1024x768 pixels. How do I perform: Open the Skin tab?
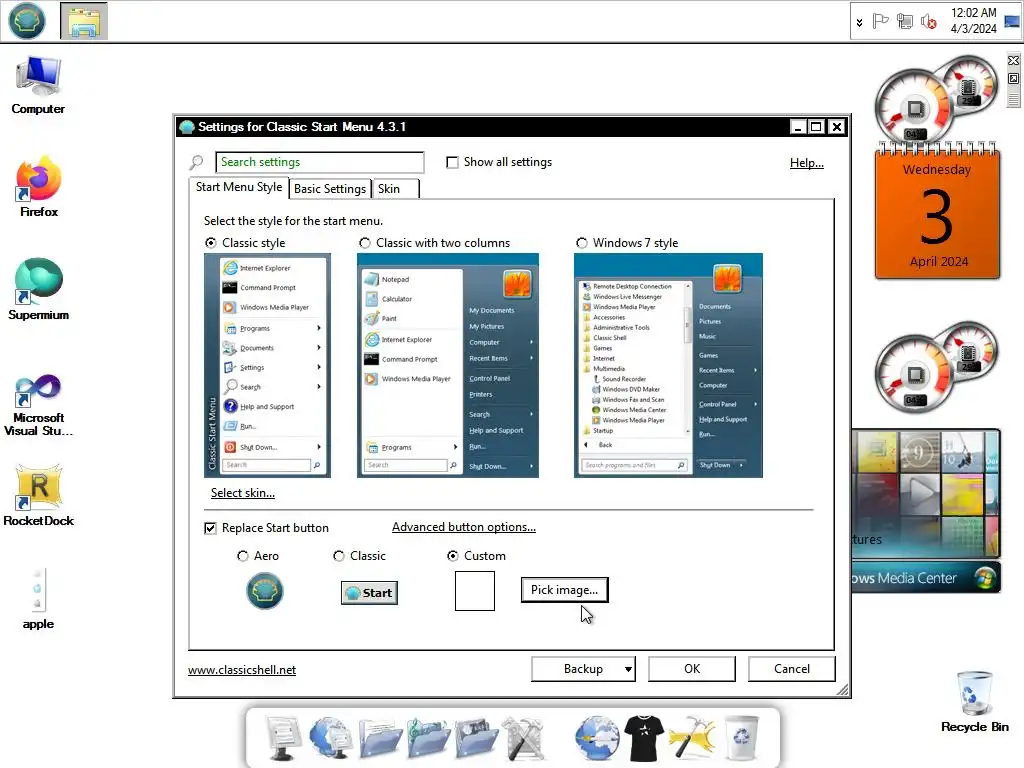click(396, 189)
